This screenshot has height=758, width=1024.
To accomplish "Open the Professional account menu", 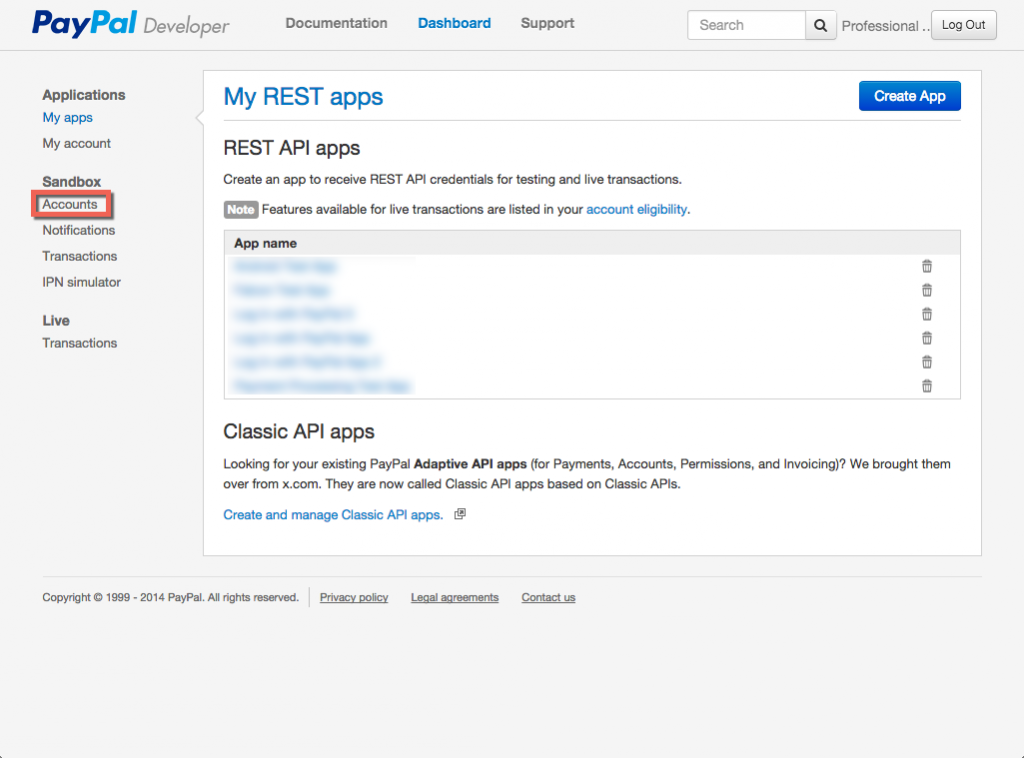I will tap(886, 25).
